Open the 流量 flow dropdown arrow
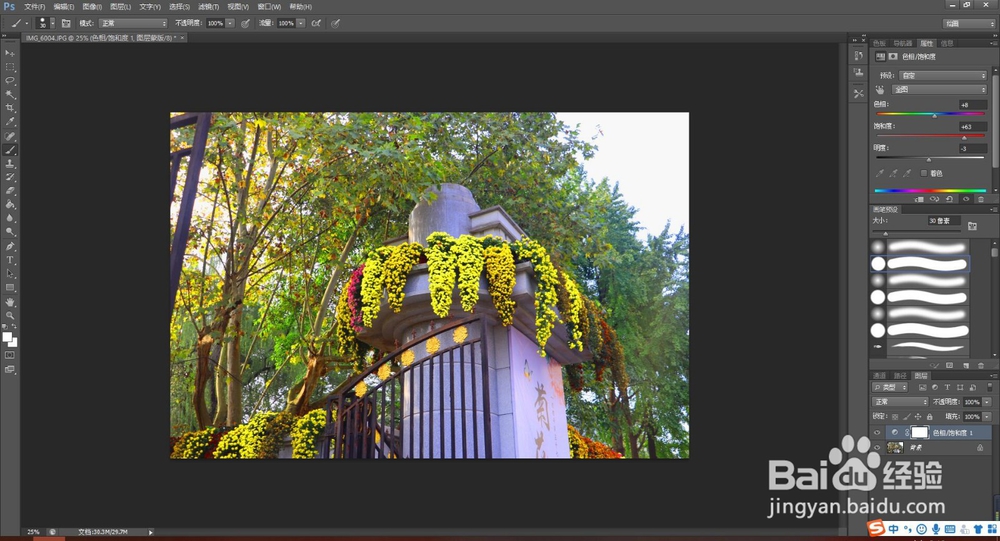The image size is (1000, 541). point(300,23)
